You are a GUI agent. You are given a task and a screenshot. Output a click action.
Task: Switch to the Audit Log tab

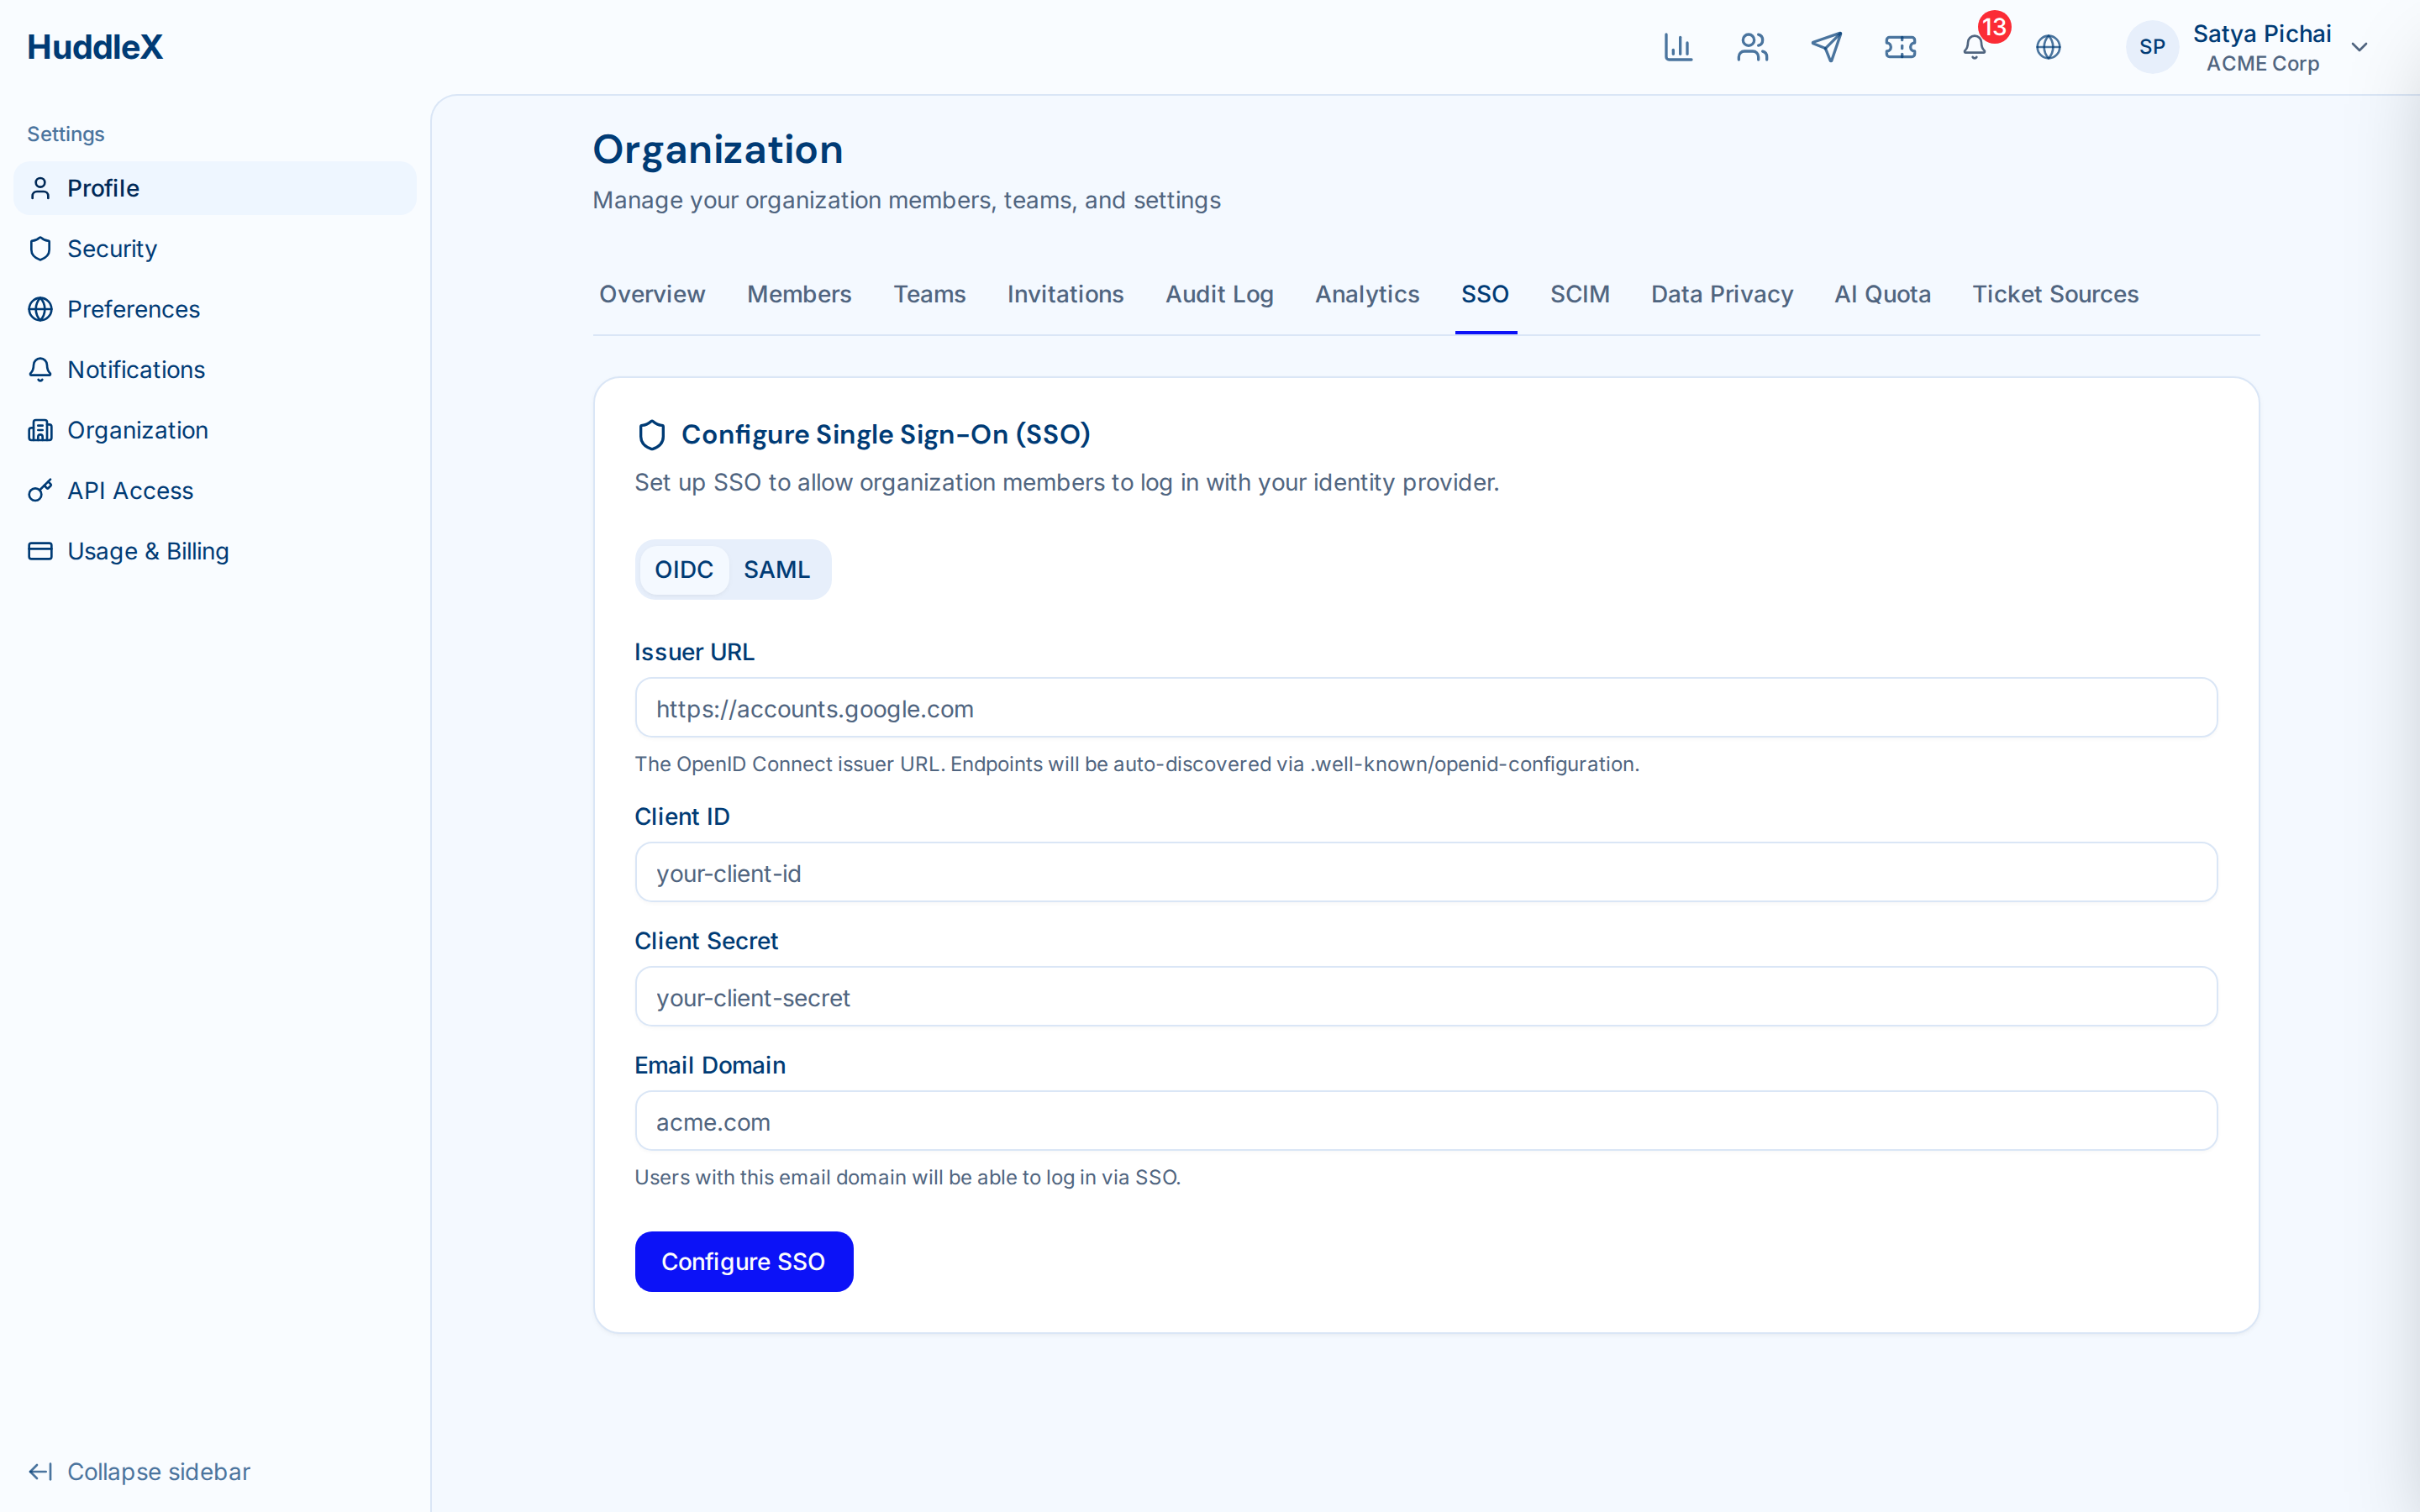[x=1219, y=294]
